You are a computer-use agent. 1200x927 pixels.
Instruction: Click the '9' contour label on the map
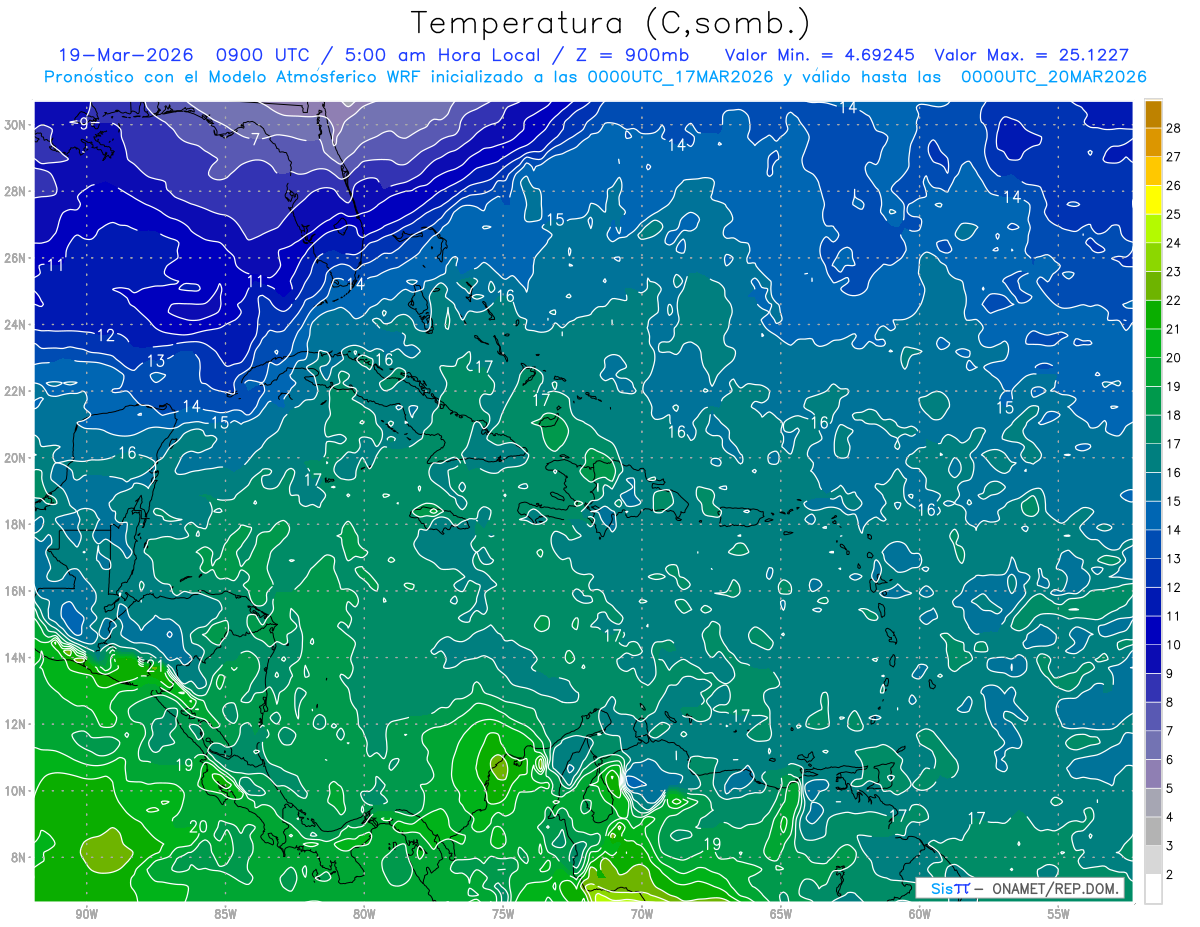pyautogui.click(x=84, y=122)
